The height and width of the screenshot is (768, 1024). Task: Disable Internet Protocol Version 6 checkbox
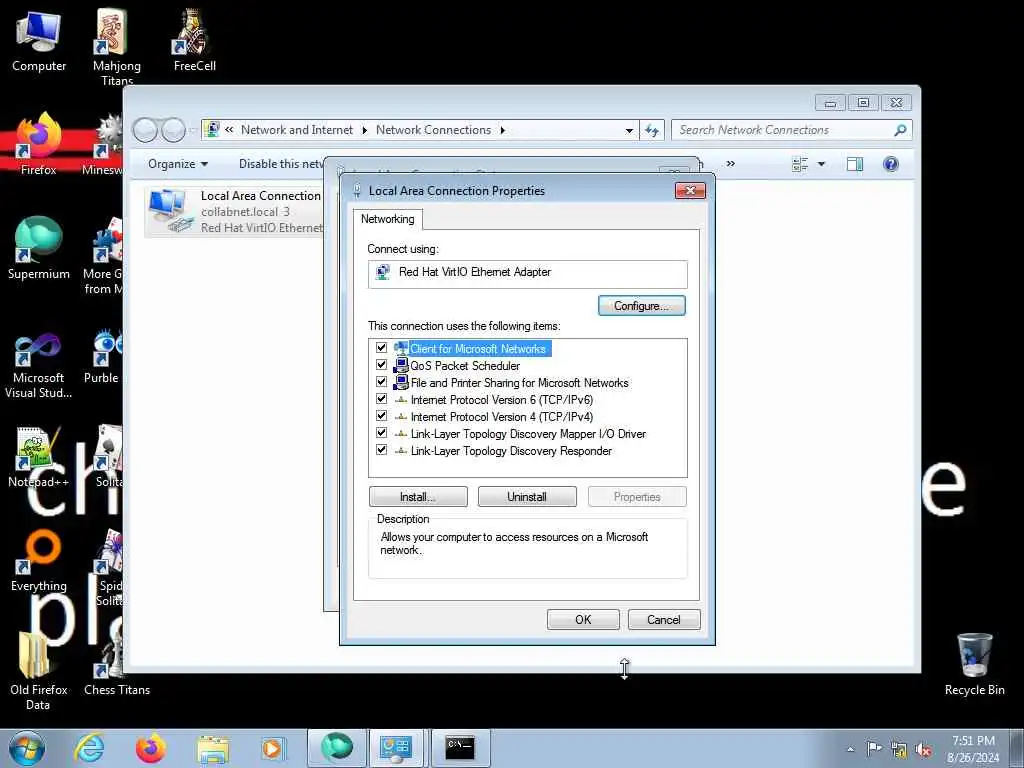(381, 398)
